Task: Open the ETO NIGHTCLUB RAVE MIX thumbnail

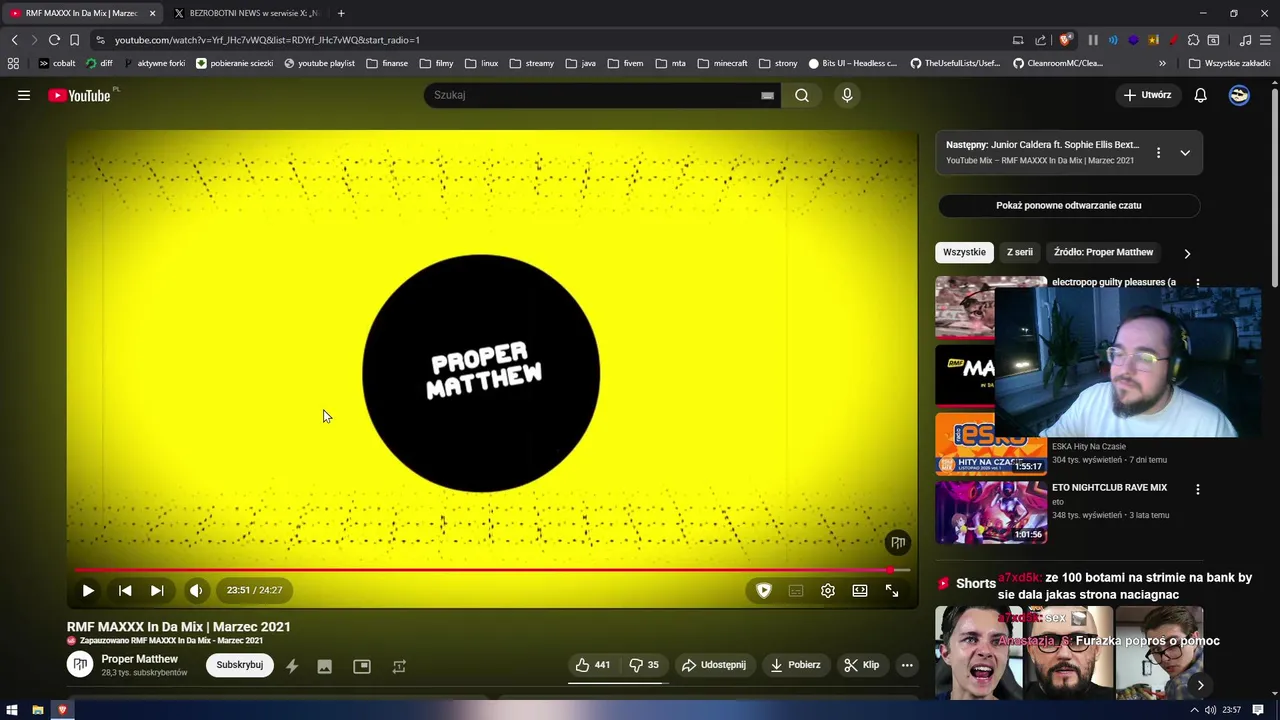Action: click(x=991, y=512)
